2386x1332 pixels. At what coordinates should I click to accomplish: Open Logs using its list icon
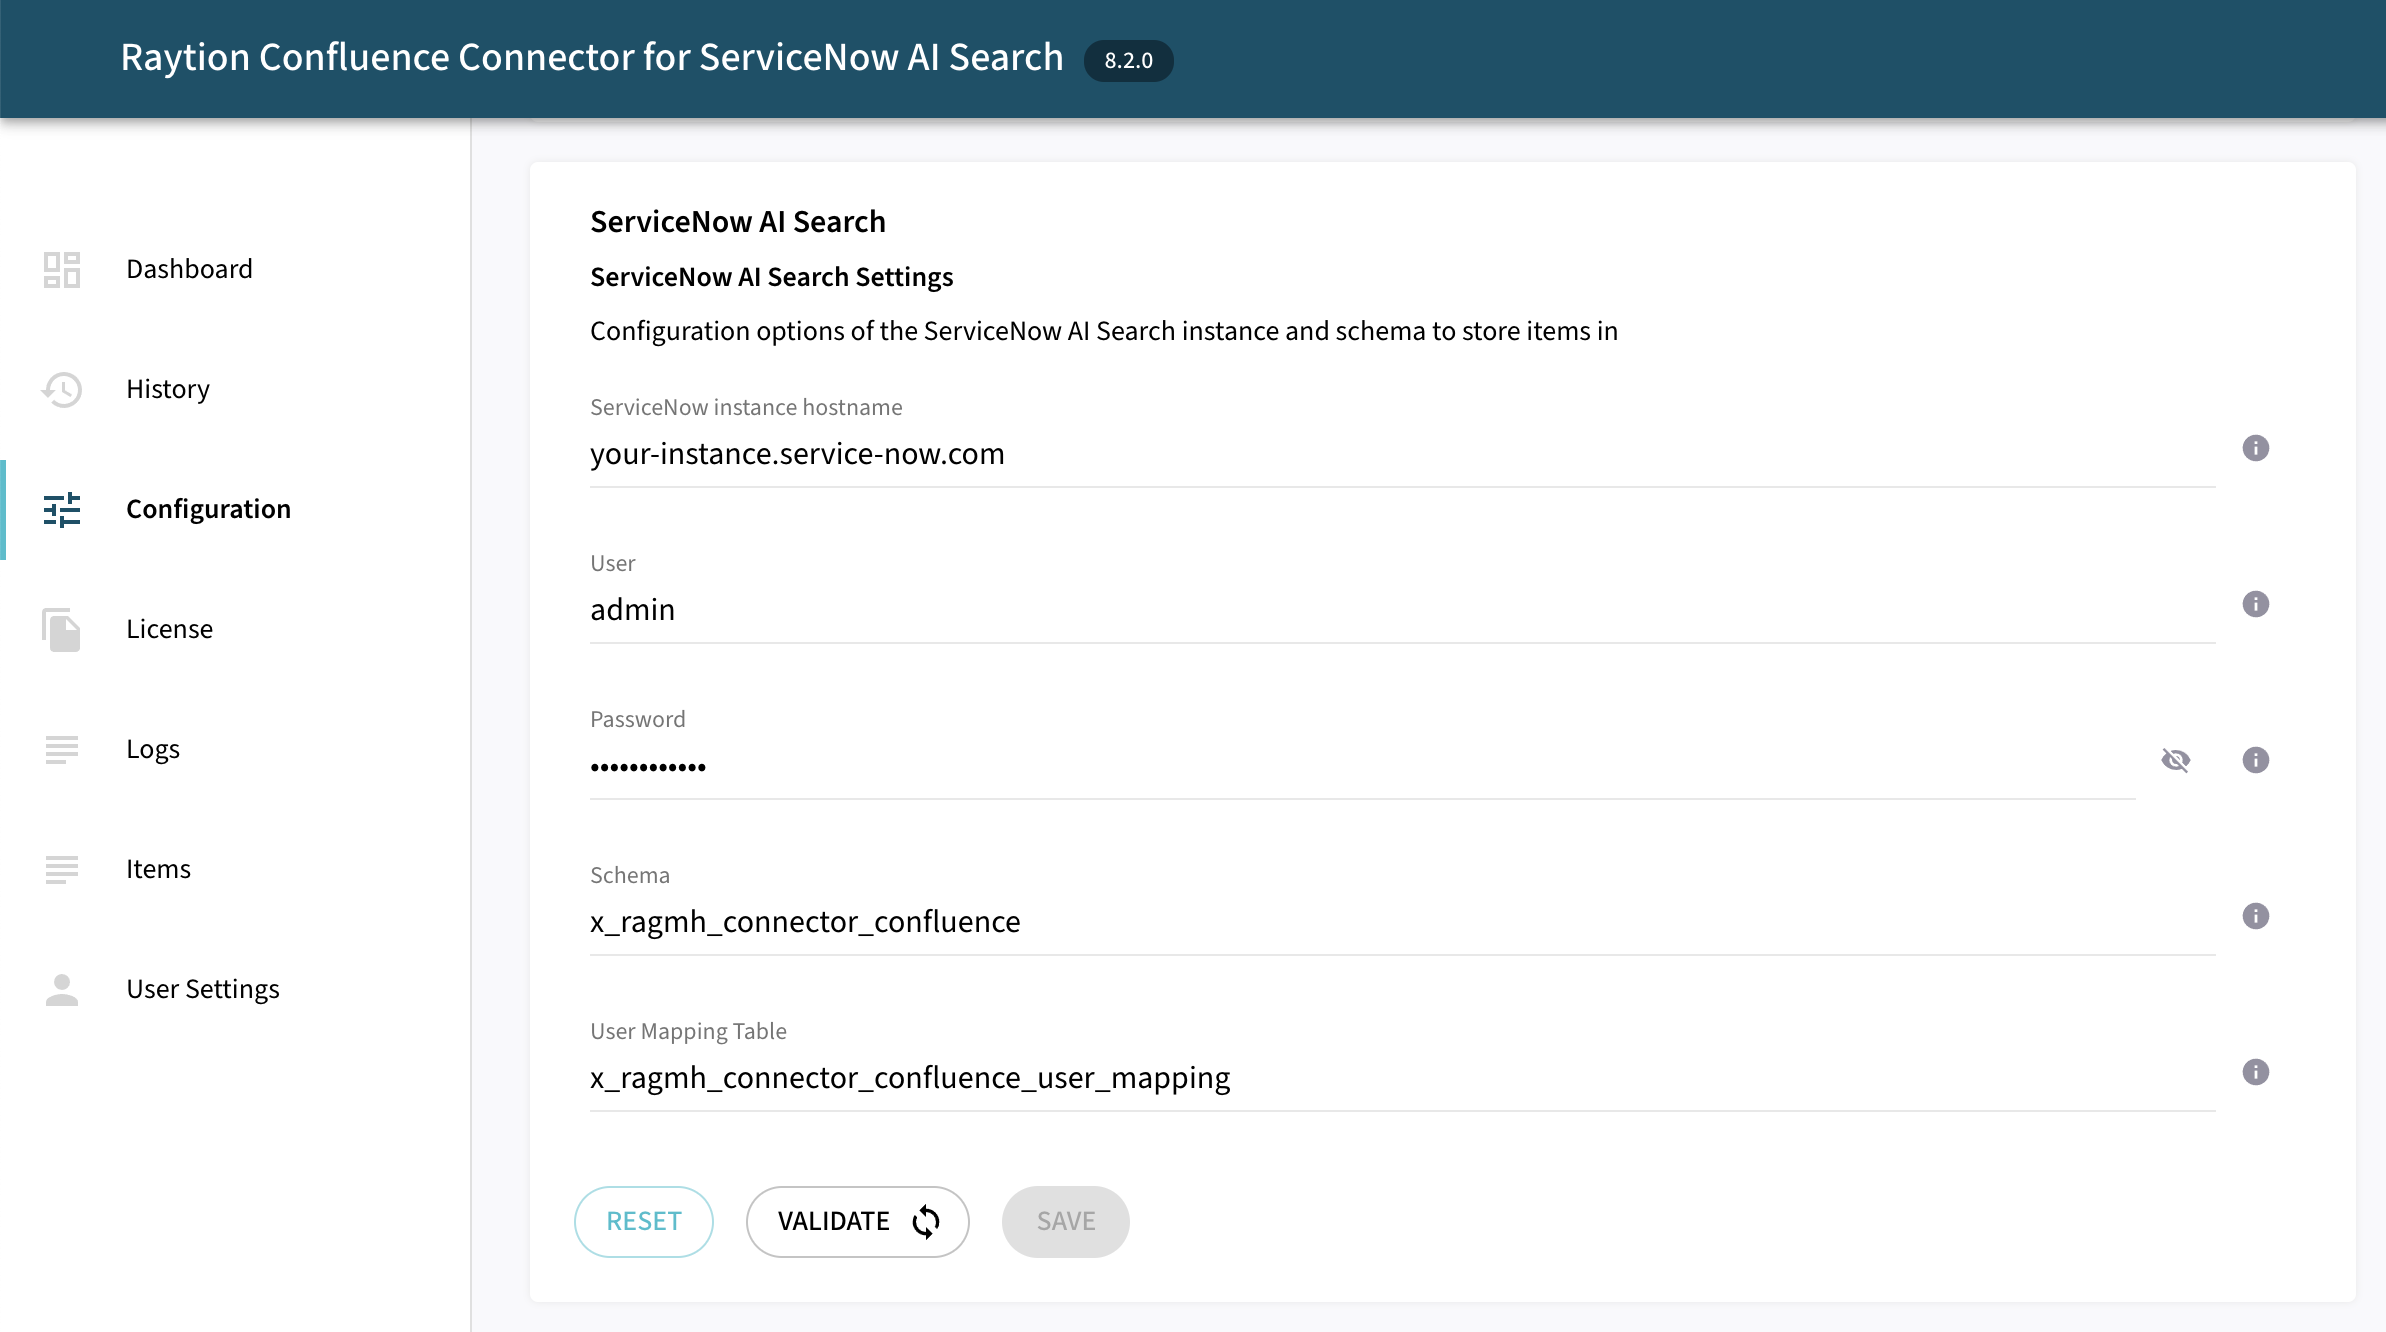[61, 750]
